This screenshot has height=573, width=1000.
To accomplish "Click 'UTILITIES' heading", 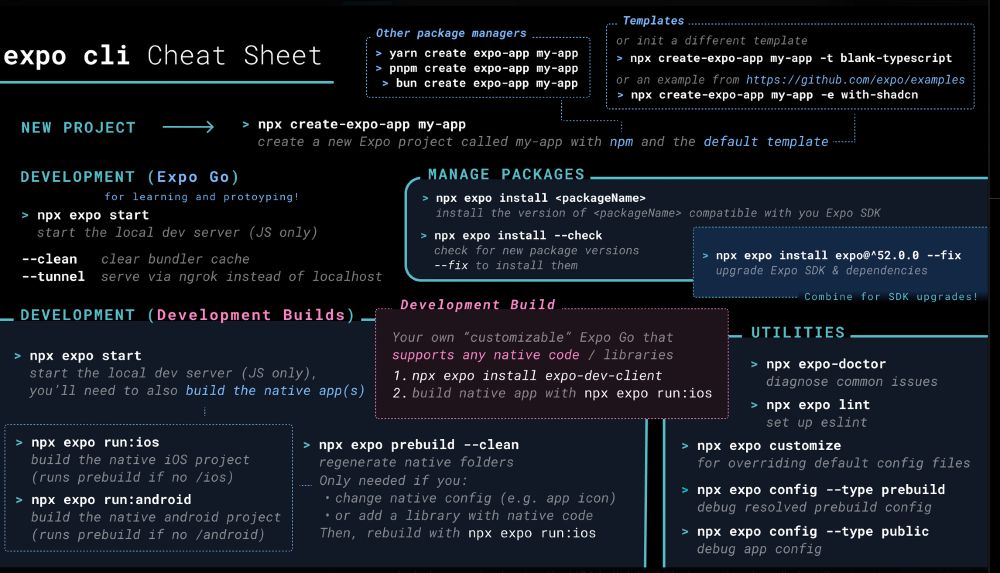I will click(x=798, y=332).
